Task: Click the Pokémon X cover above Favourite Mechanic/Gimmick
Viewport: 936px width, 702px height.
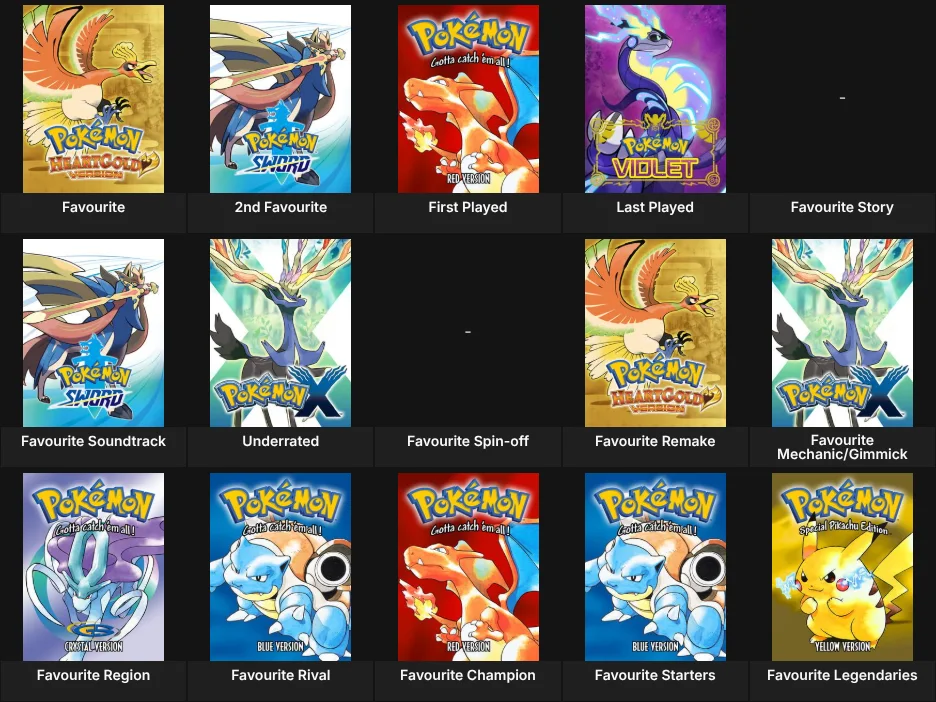Action: pyautogui.click(x=842, y=333)
